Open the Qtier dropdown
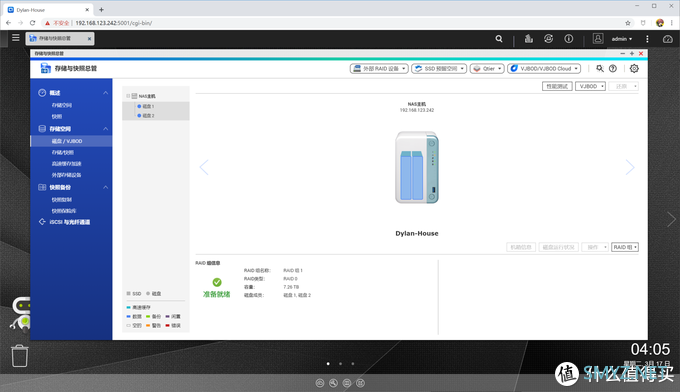The image size is (680, 392). pos(487,69)
